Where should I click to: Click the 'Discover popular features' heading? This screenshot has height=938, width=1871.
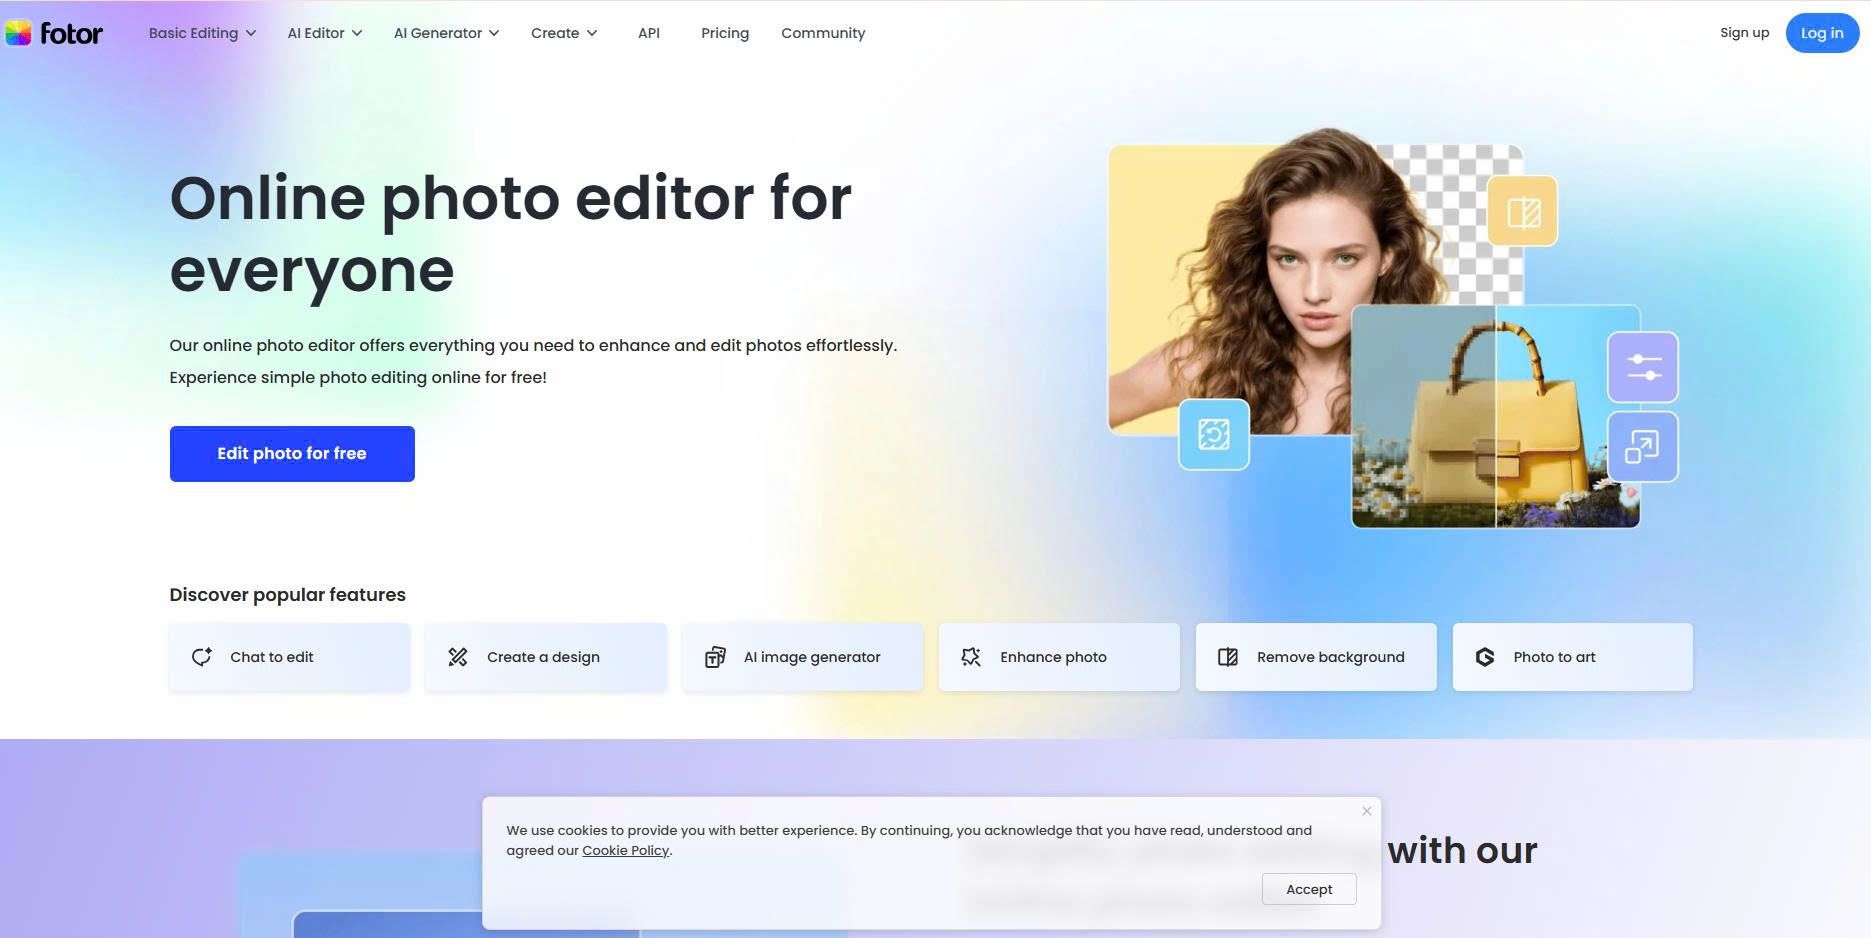pyautogui.click(x=288, y=595)
